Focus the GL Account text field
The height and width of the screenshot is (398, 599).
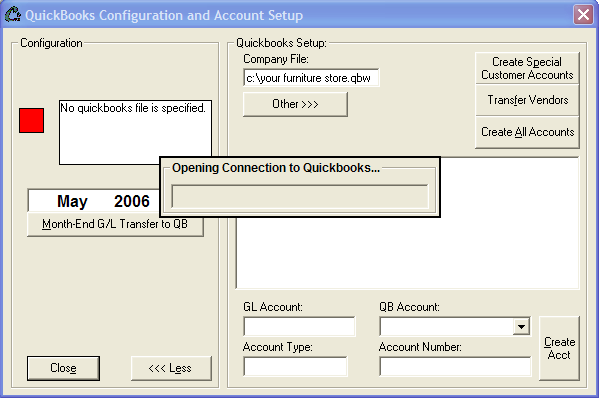click(x=299, y=327)
